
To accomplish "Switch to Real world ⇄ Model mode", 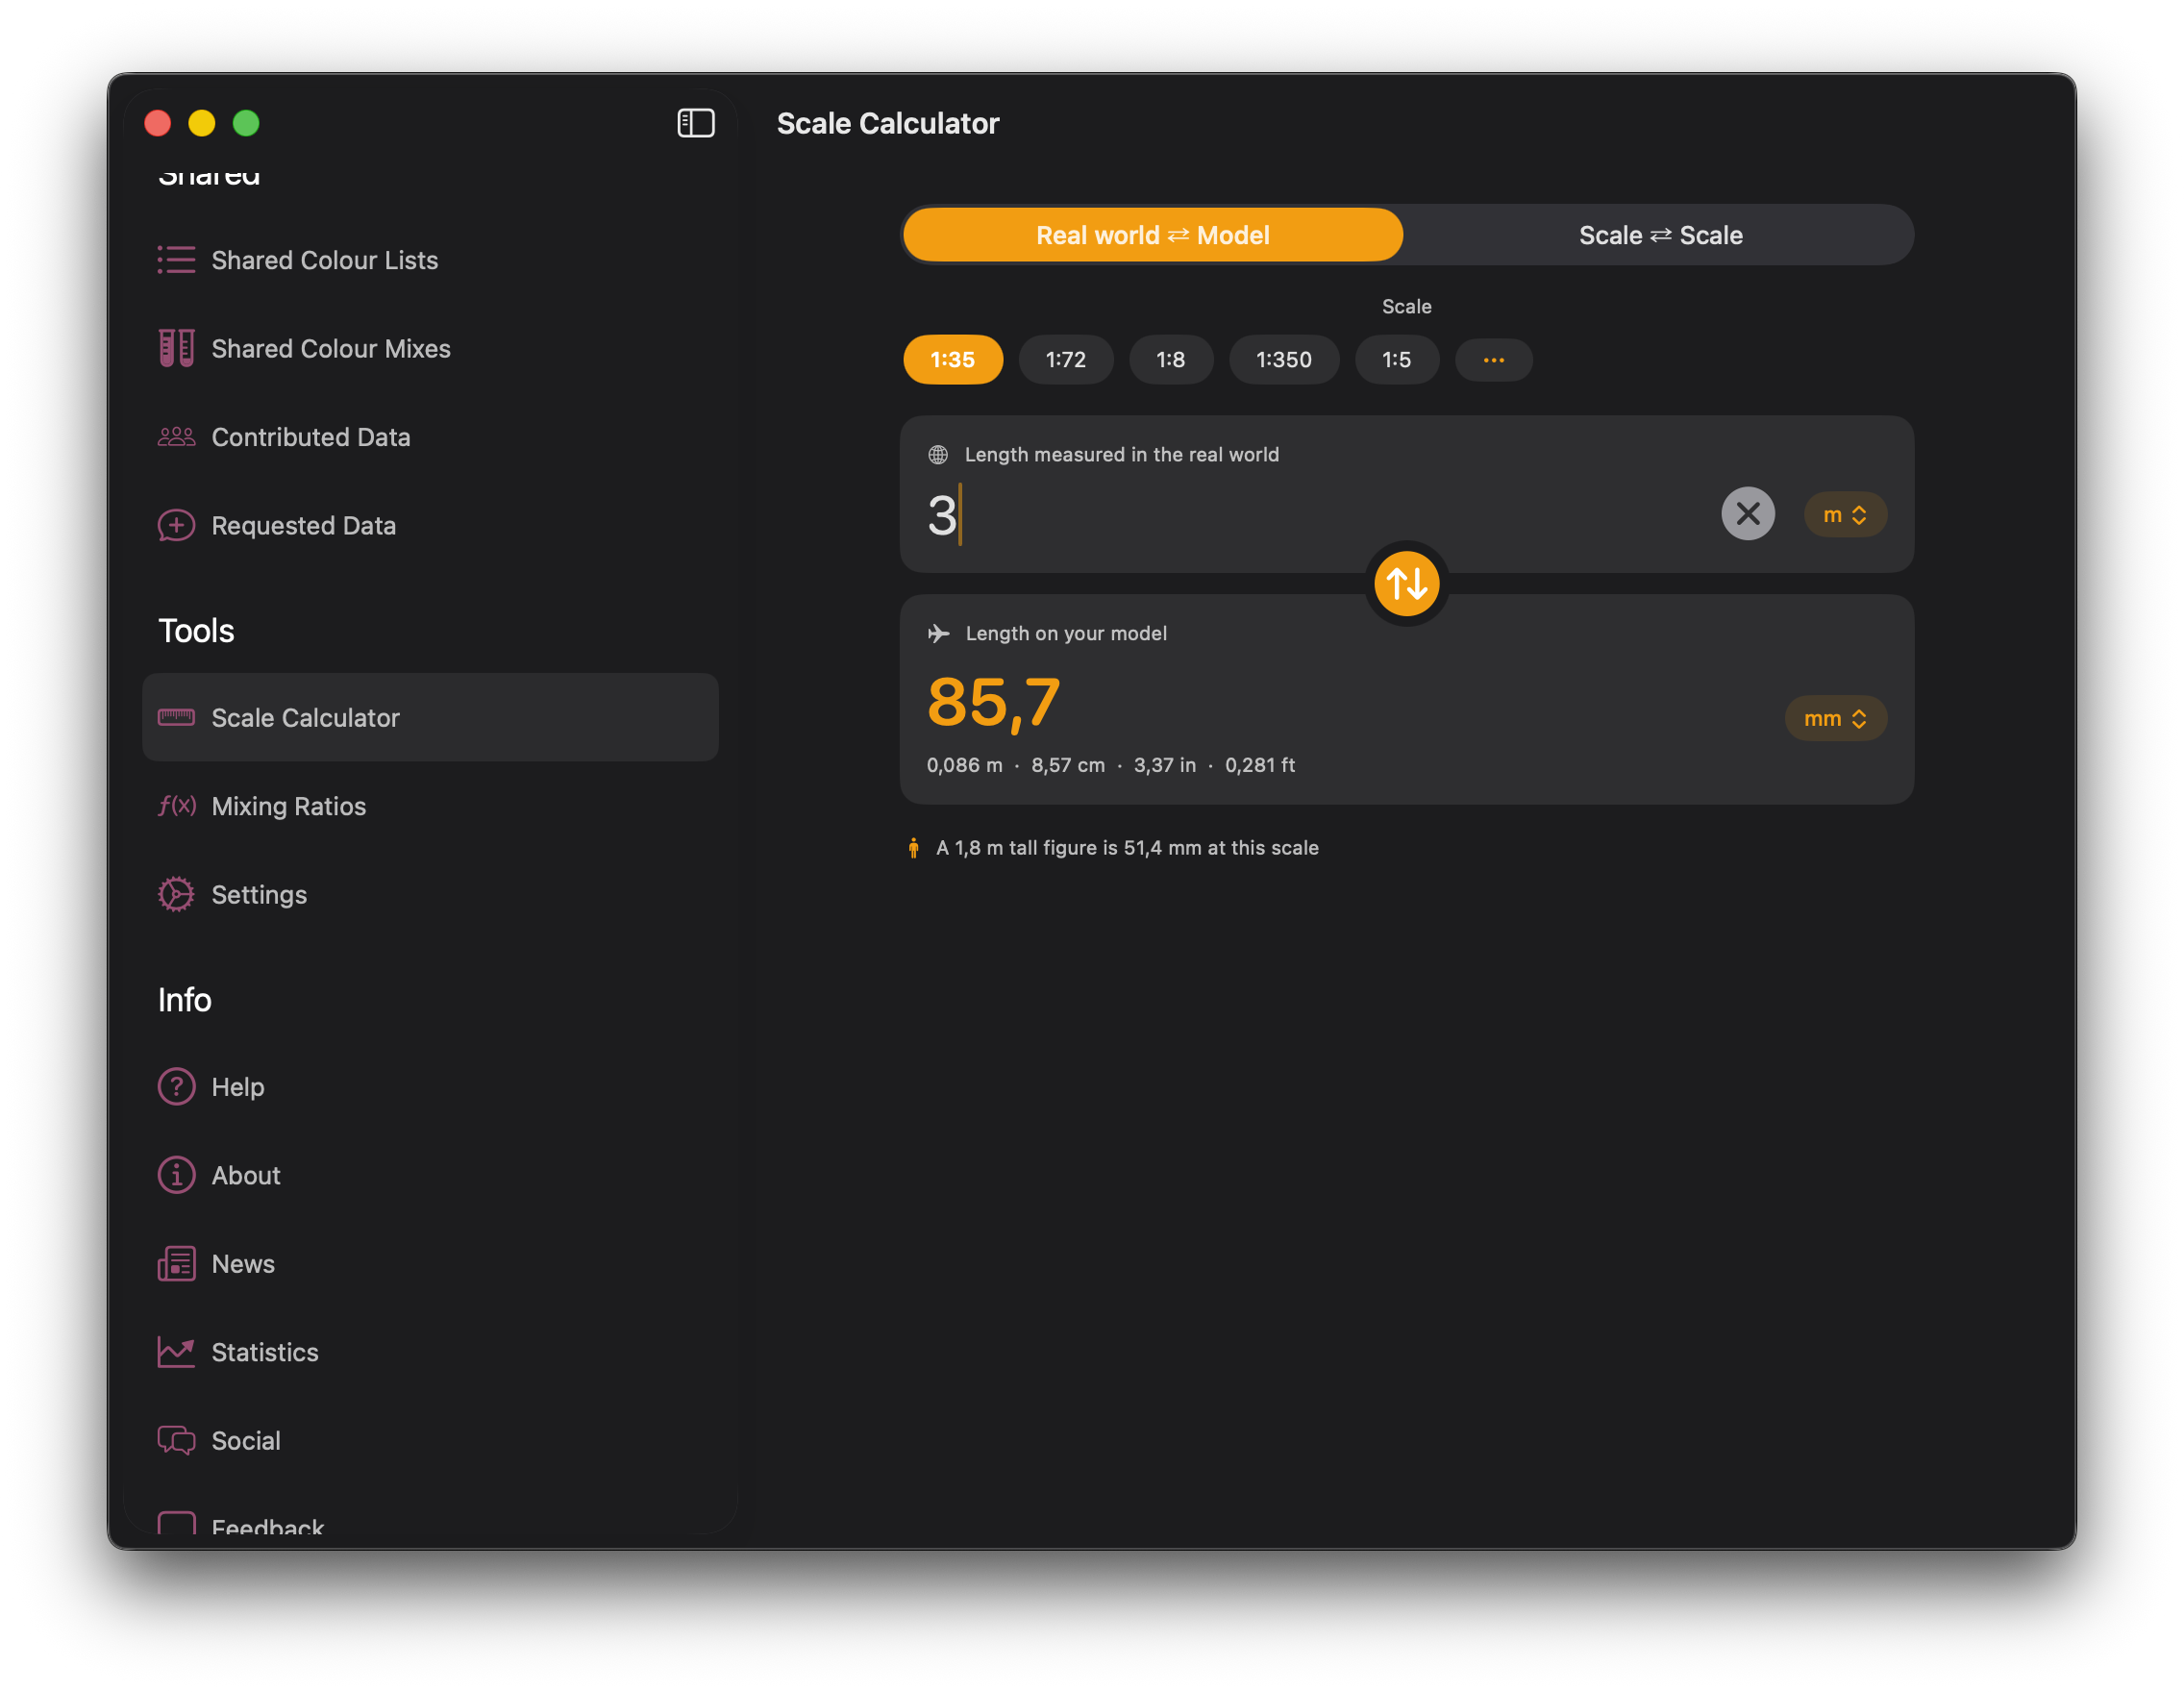I will (1152, 235).
